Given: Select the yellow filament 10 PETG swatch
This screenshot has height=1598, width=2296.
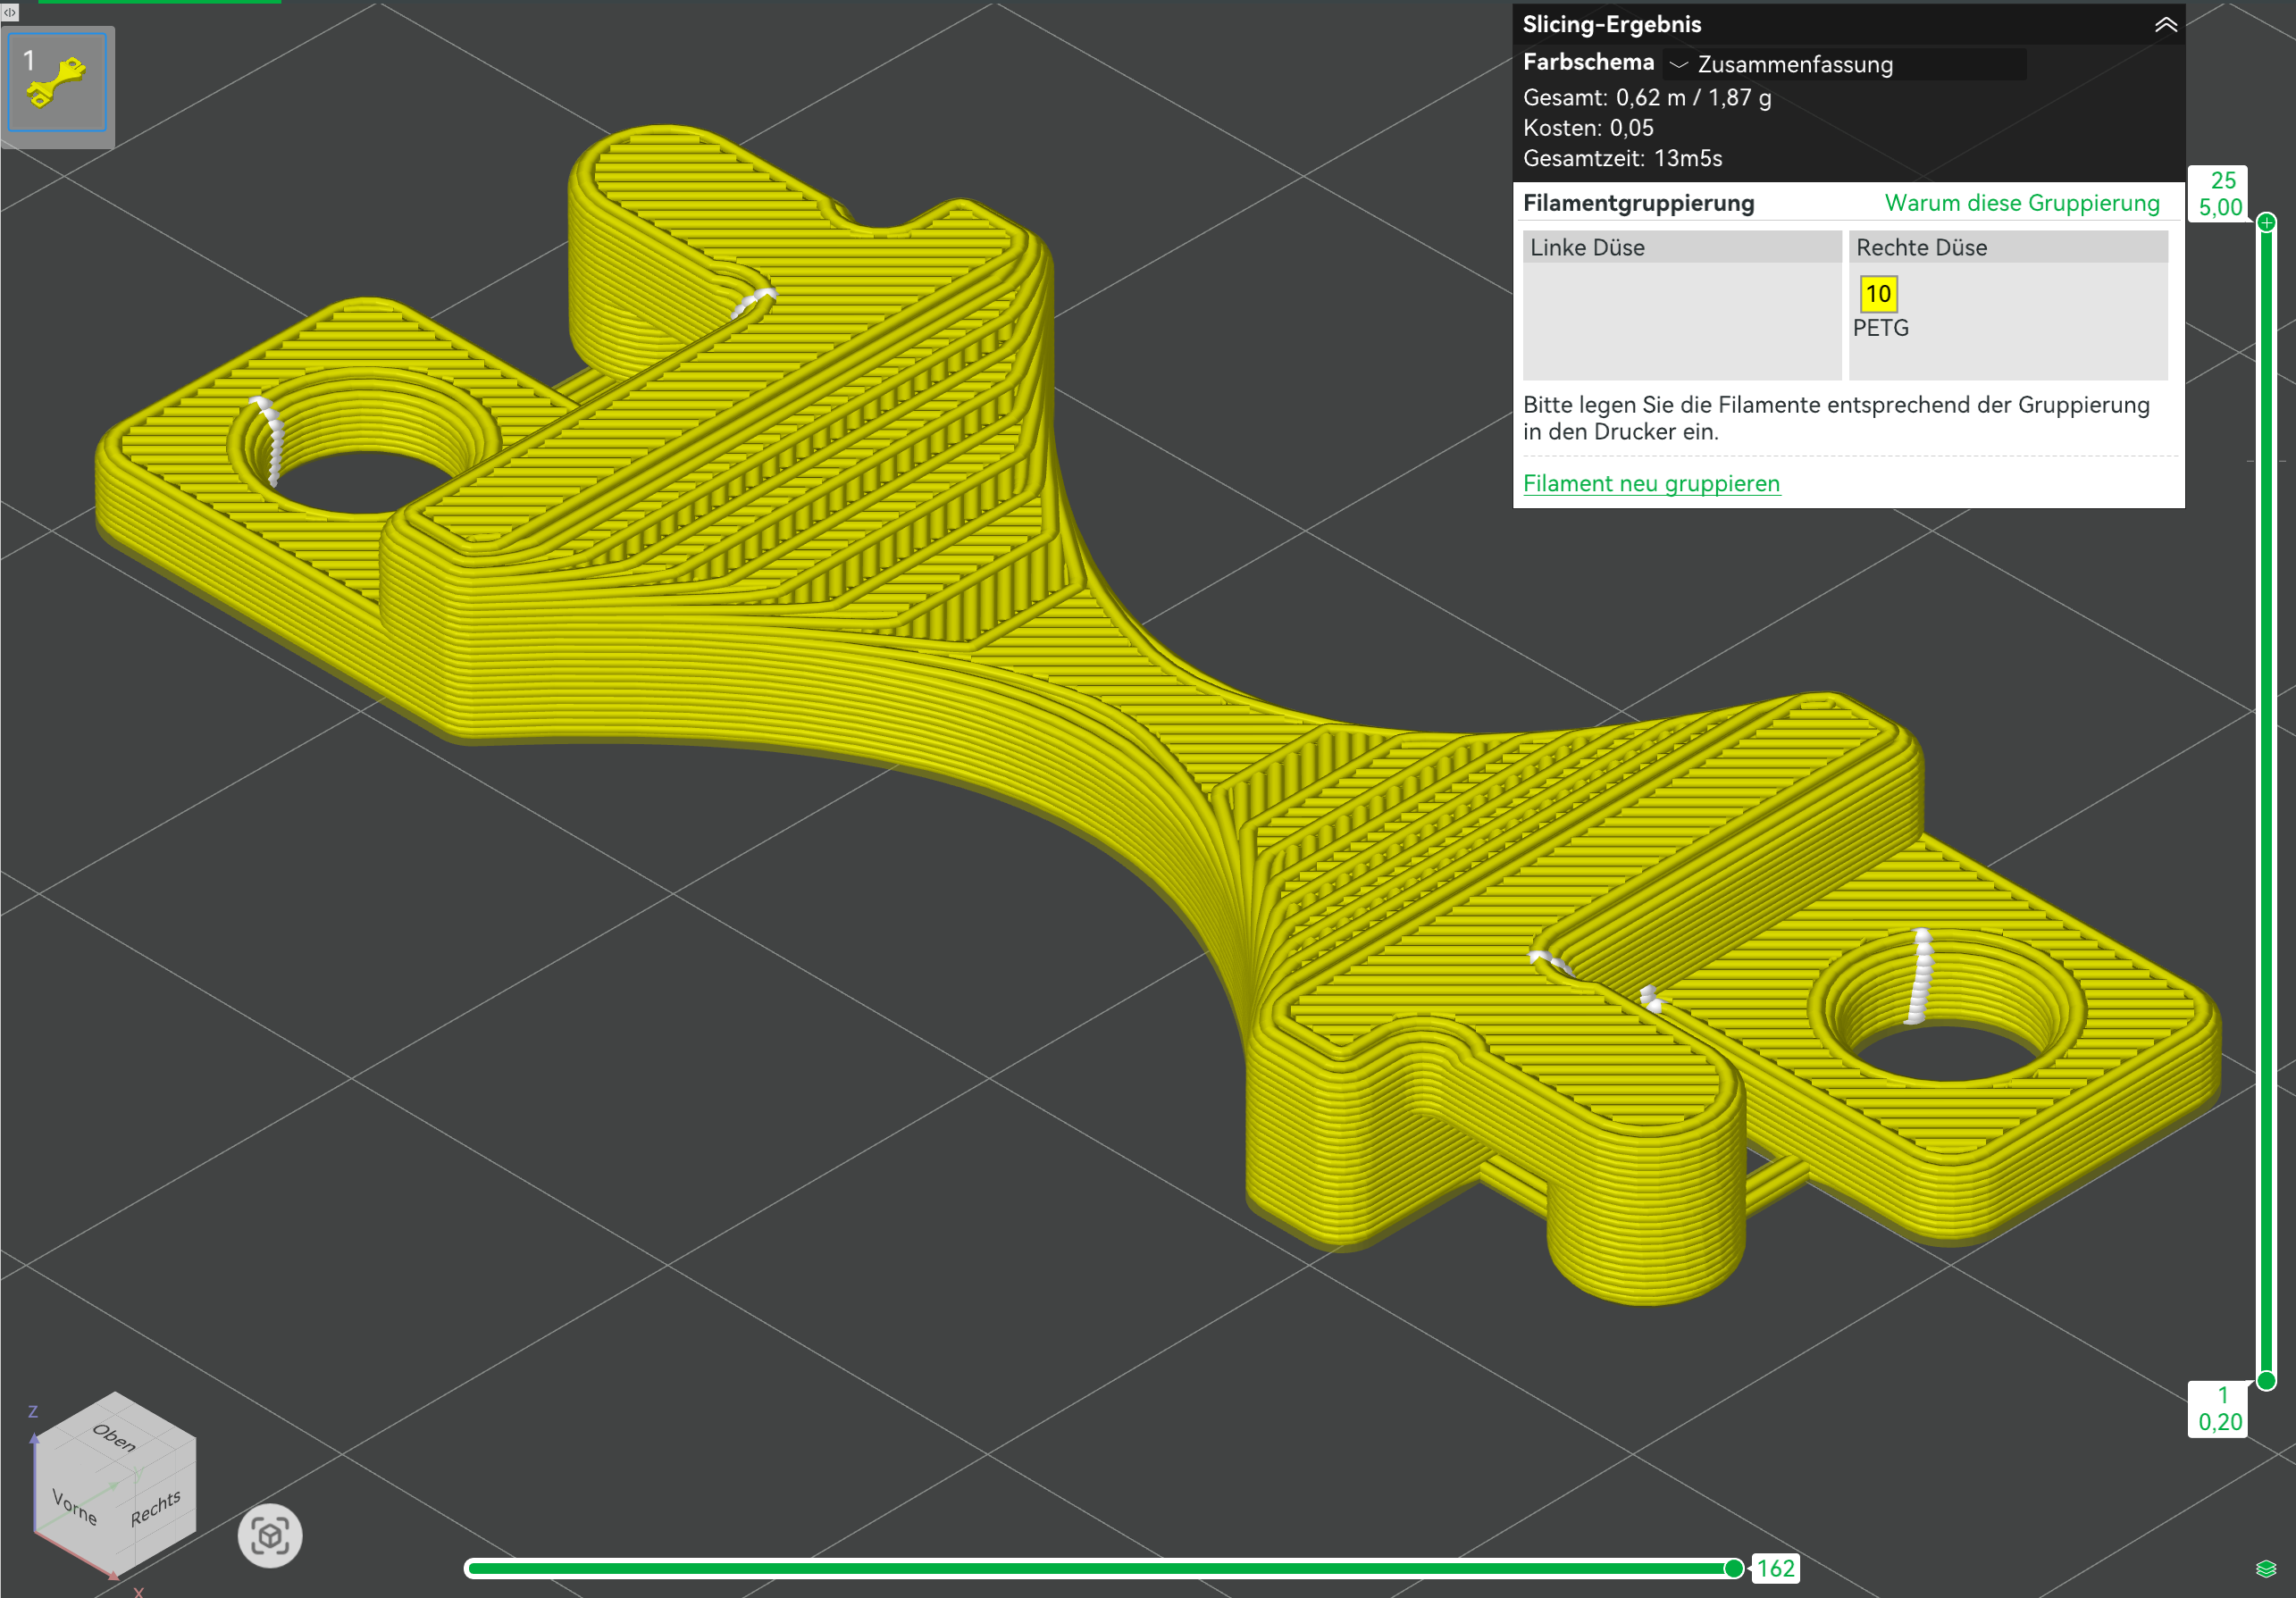Looking at the screenshot, I should [1879, 294].
